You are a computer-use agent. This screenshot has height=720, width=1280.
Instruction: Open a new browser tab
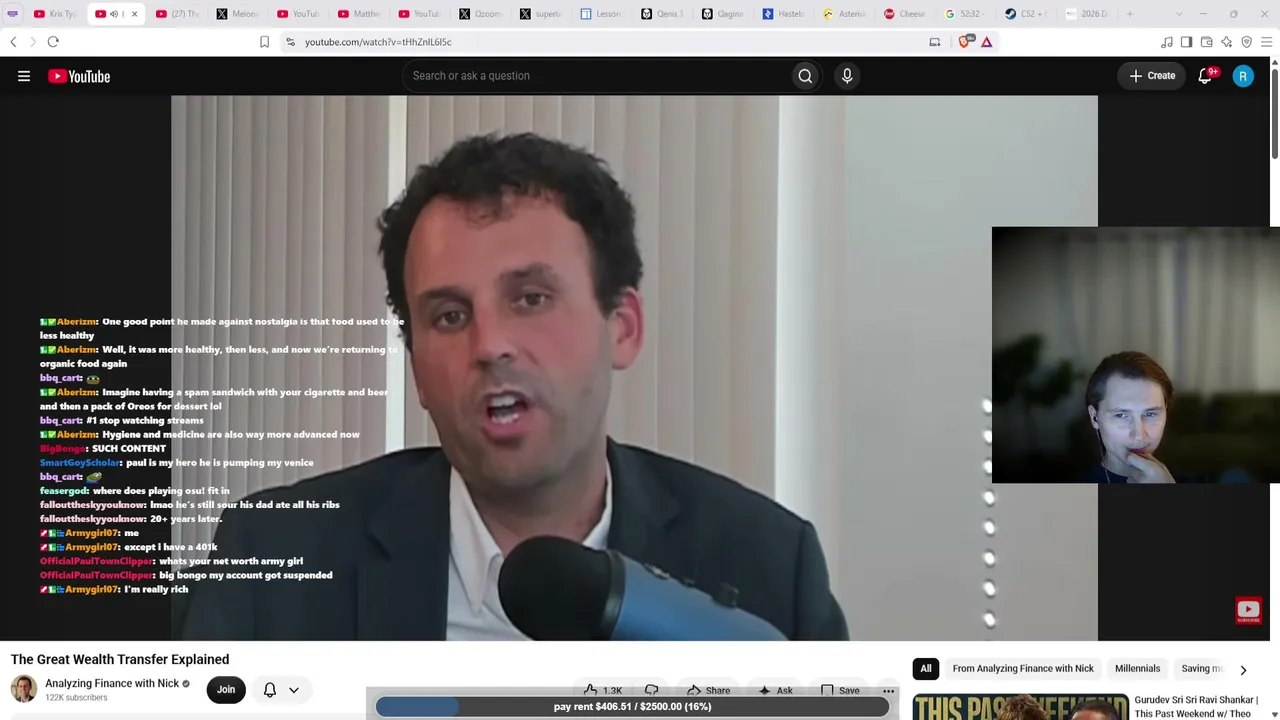point(1131,14)
